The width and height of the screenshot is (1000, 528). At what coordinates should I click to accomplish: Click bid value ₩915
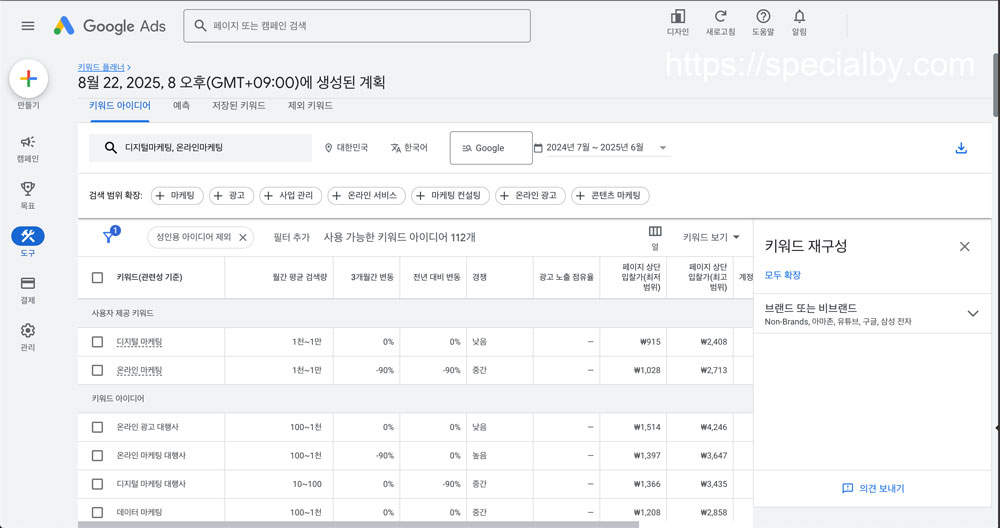pyautogui.click(x=650, y=342)
